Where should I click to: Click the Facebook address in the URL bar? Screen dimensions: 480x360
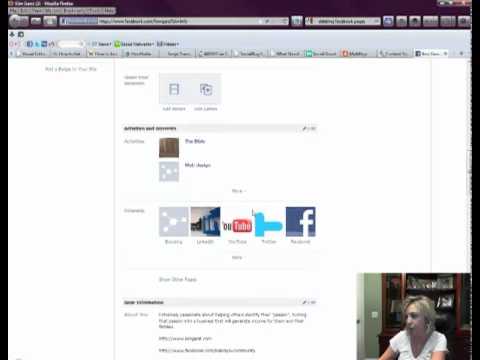click(x=143, y=21)
